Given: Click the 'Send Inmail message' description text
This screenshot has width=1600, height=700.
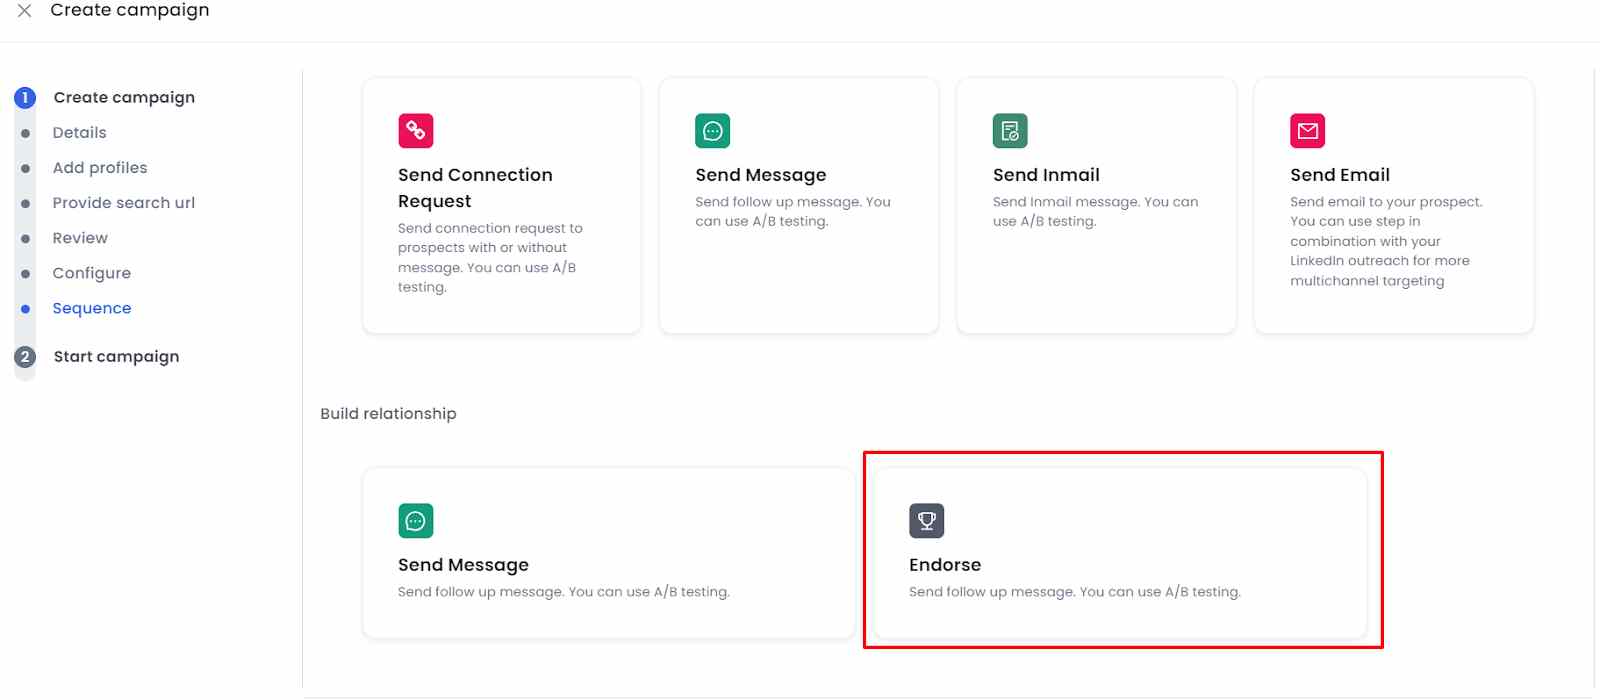Looking at the screenshot, I should (1095, 212).
